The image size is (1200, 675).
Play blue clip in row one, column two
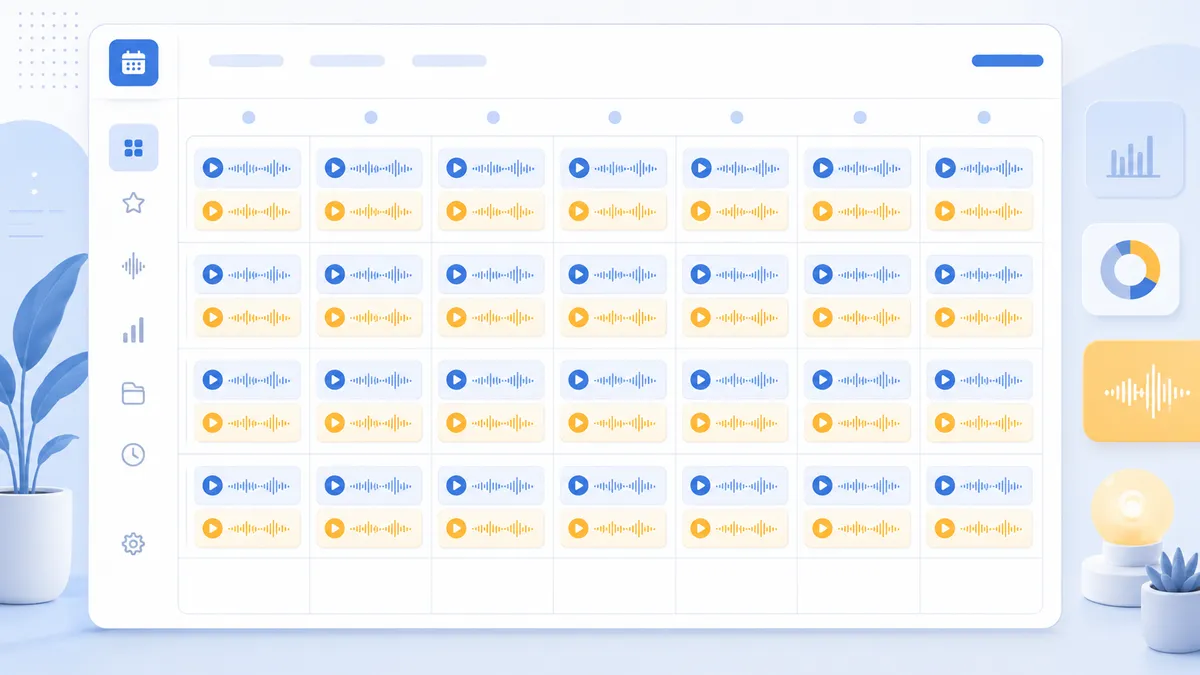pos(334,168)
